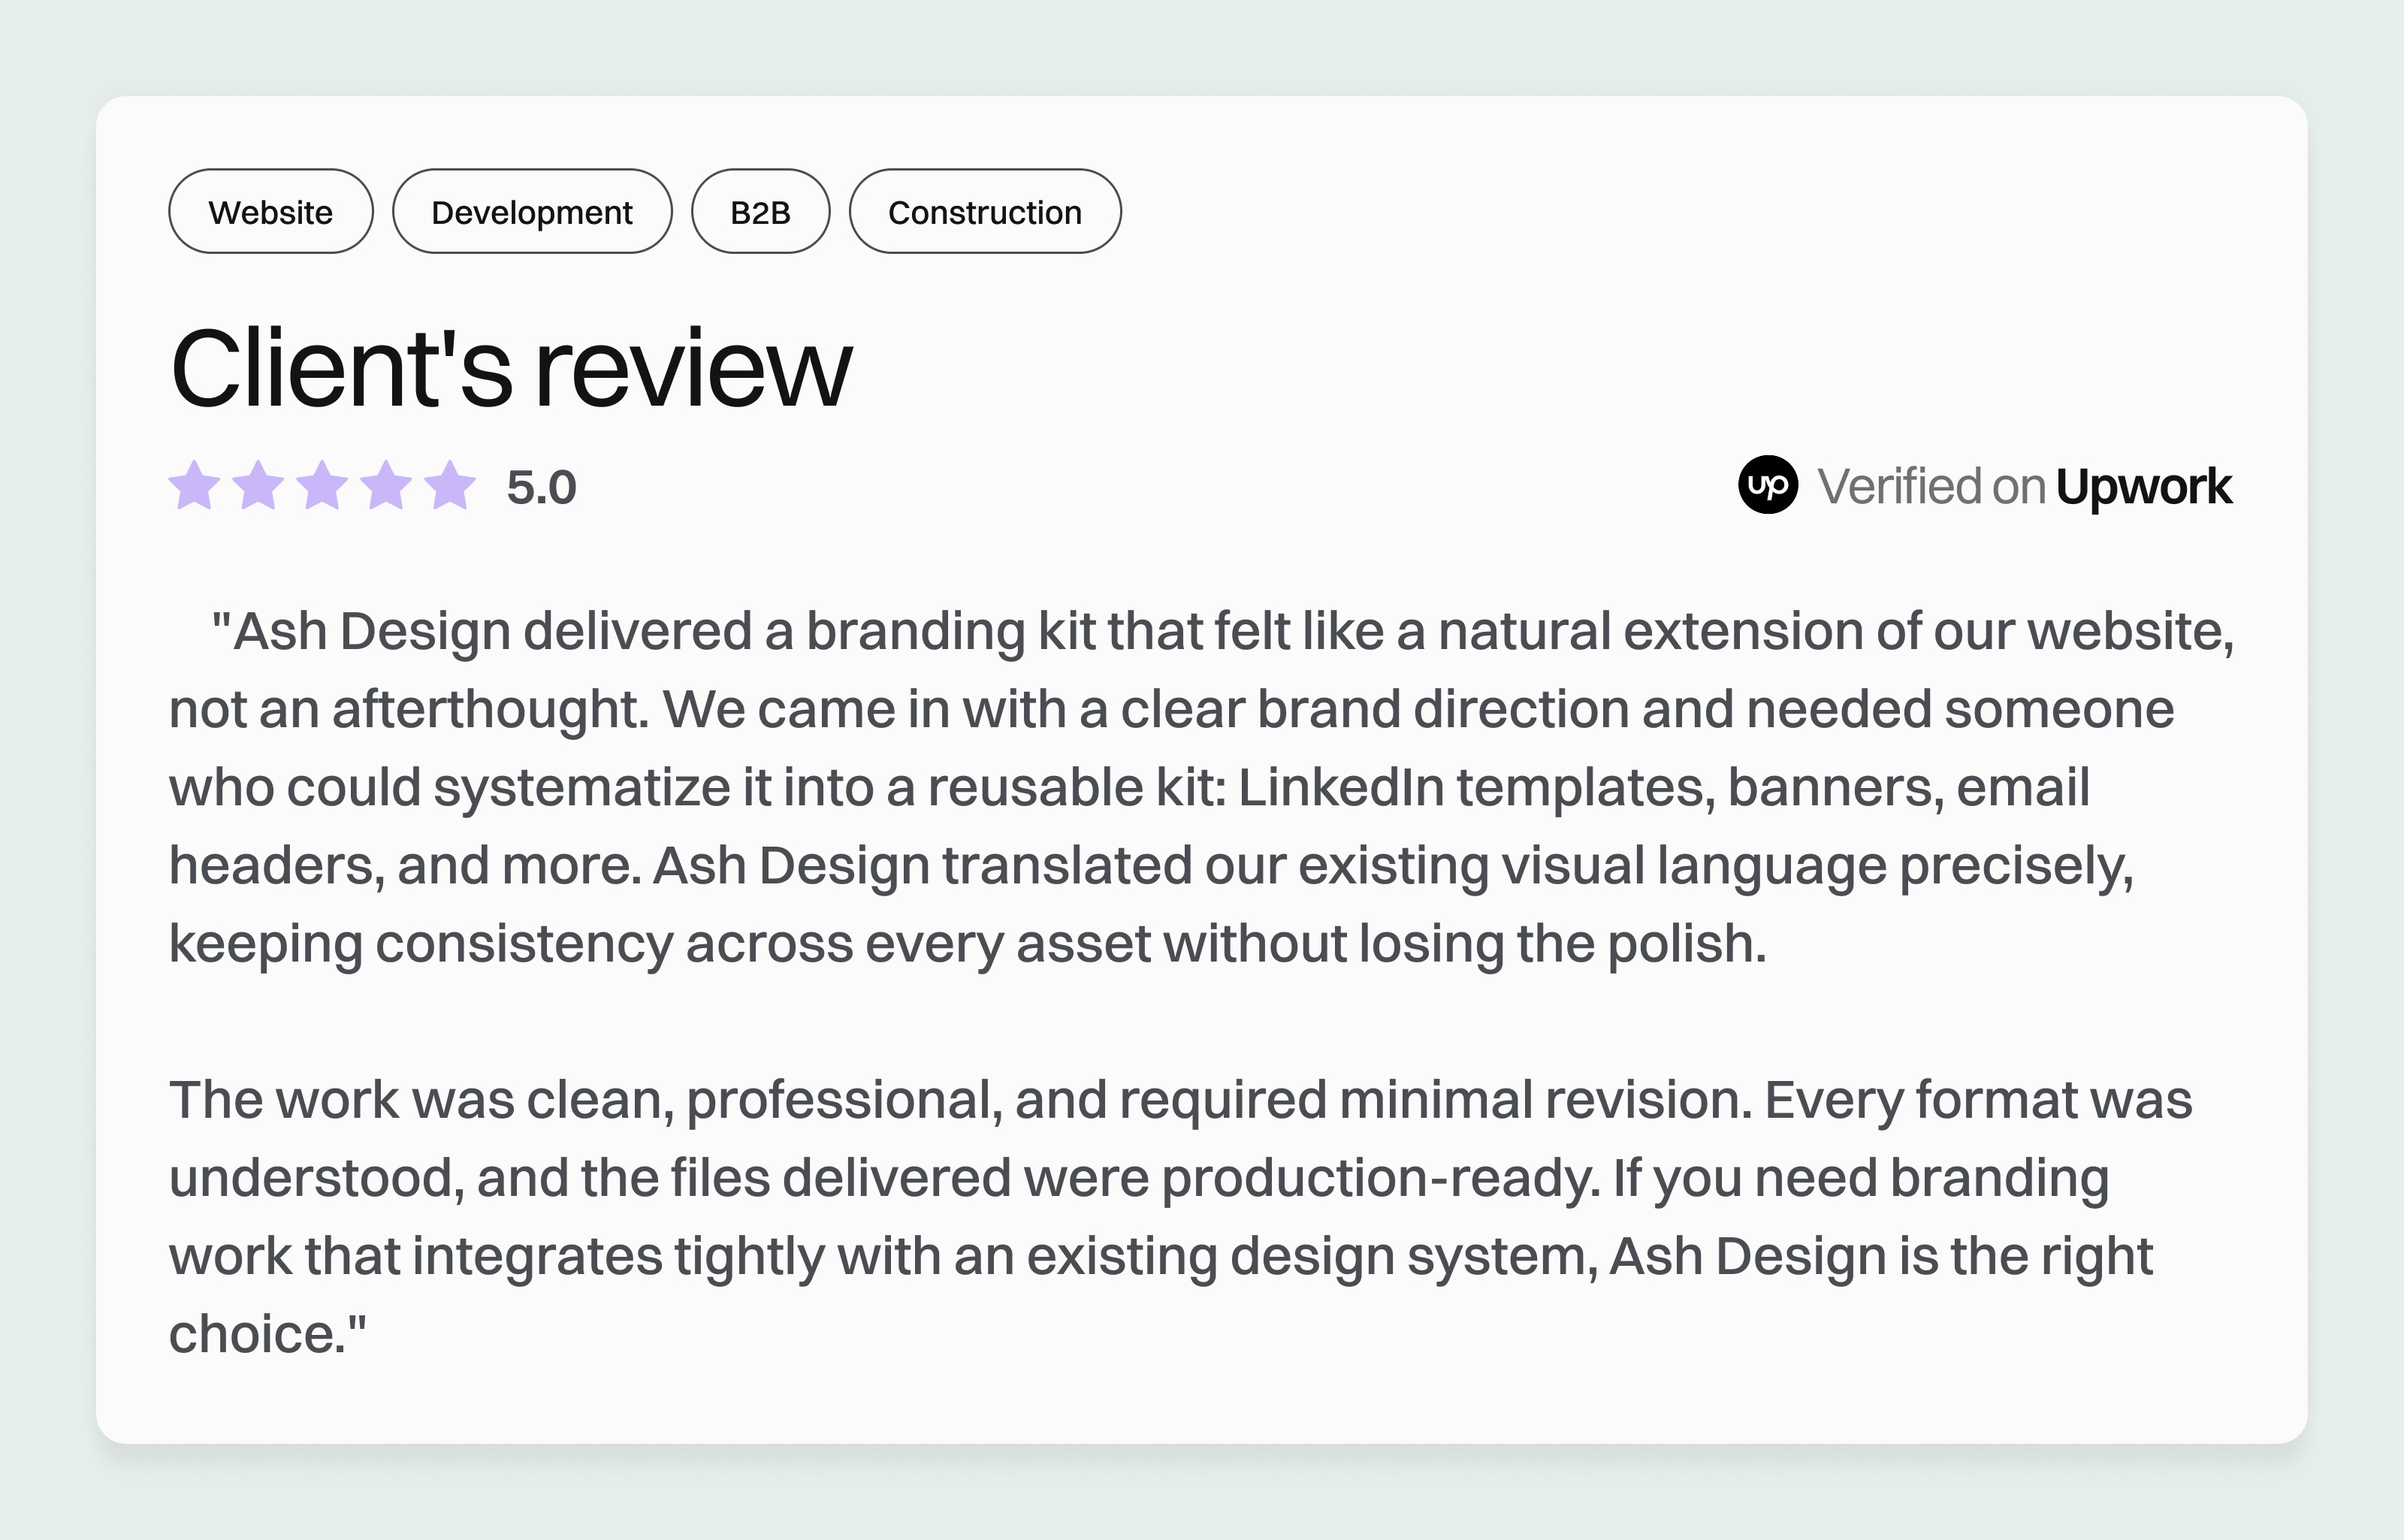Image resolution: width=2404 pixels, height=1540 pixels.
Task: Select the B2B tag pill
Action: (x=761, y=211)
